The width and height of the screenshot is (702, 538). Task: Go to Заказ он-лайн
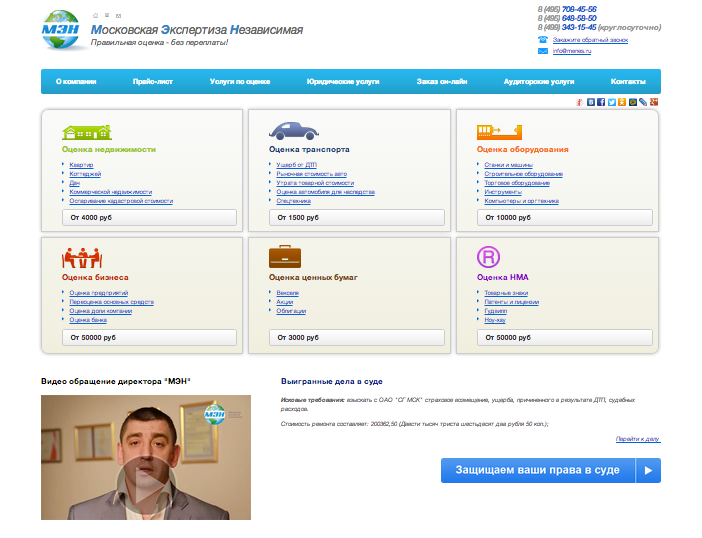pos(442,81)
